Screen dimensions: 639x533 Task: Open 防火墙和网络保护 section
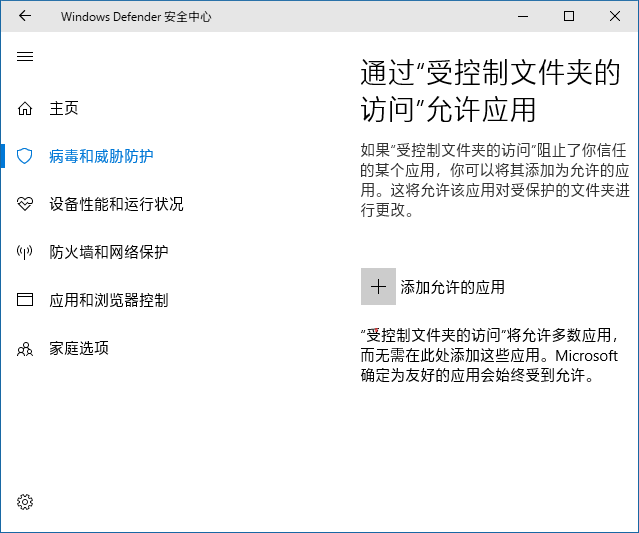[x=109, y=252]
